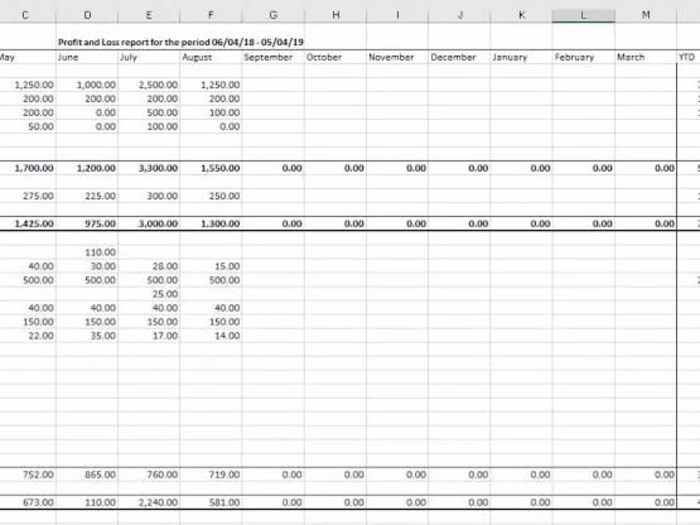
Task: Select column header K
Action: (x=521, y=15)
